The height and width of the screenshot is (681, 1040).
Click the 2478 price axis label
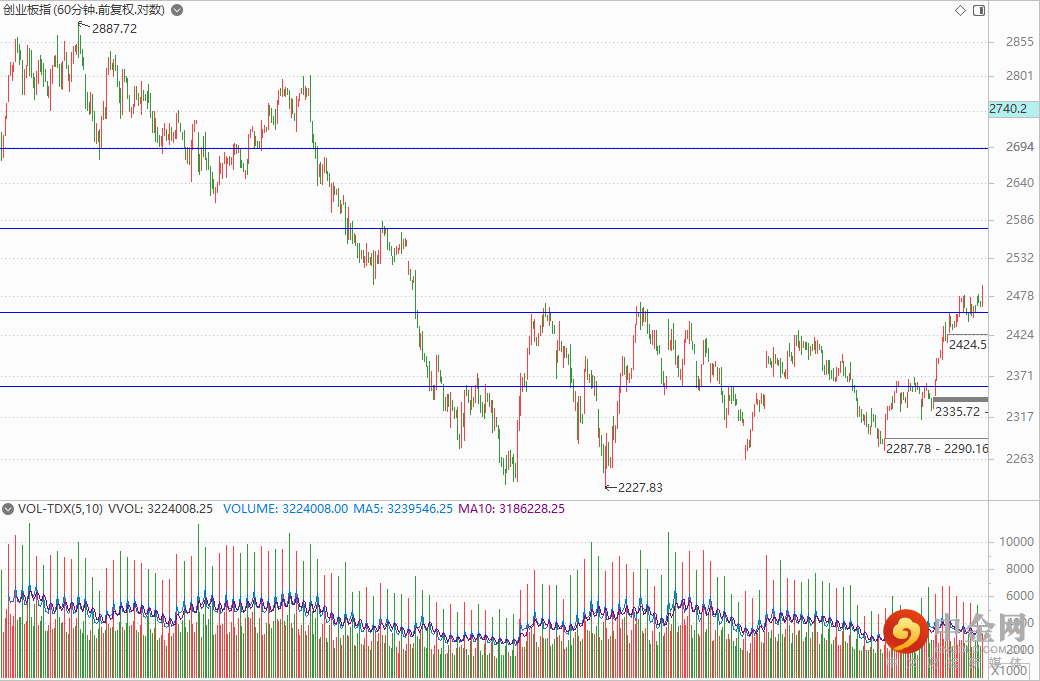click(x=1019, y=296)
